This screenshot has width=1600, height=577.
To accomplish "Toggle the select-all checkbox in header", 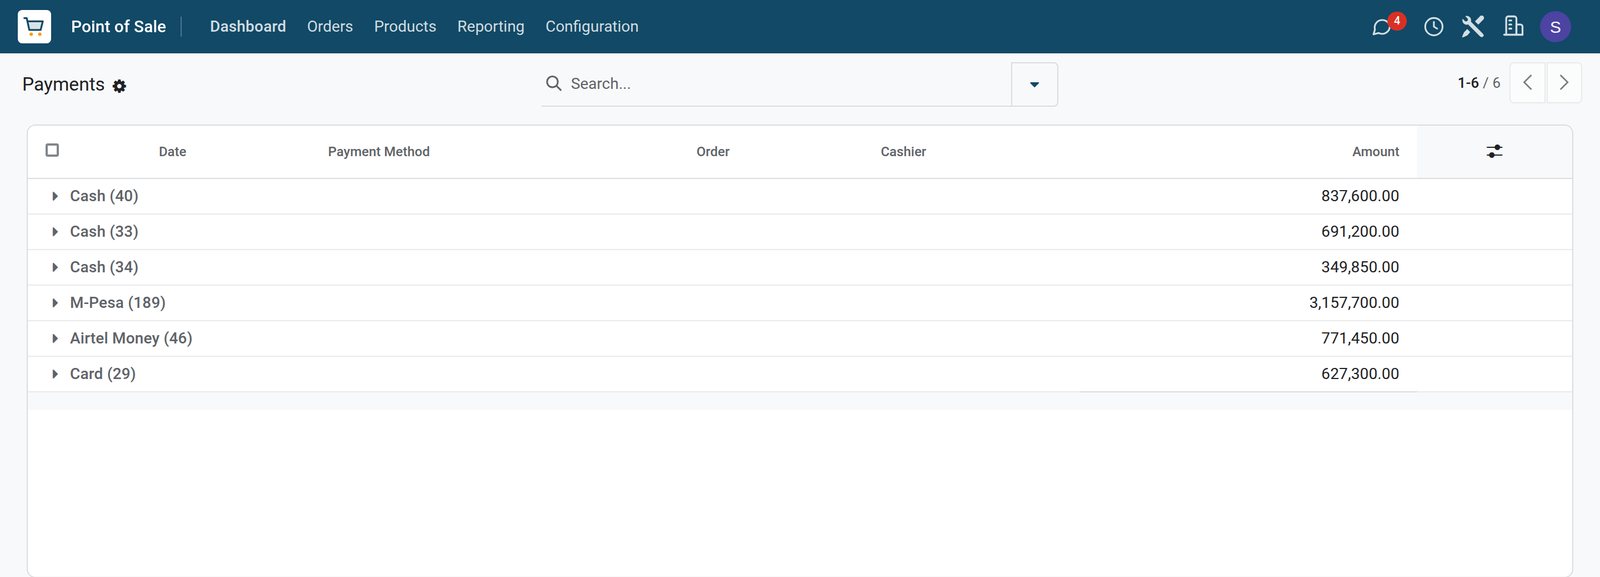I will 52,150.
